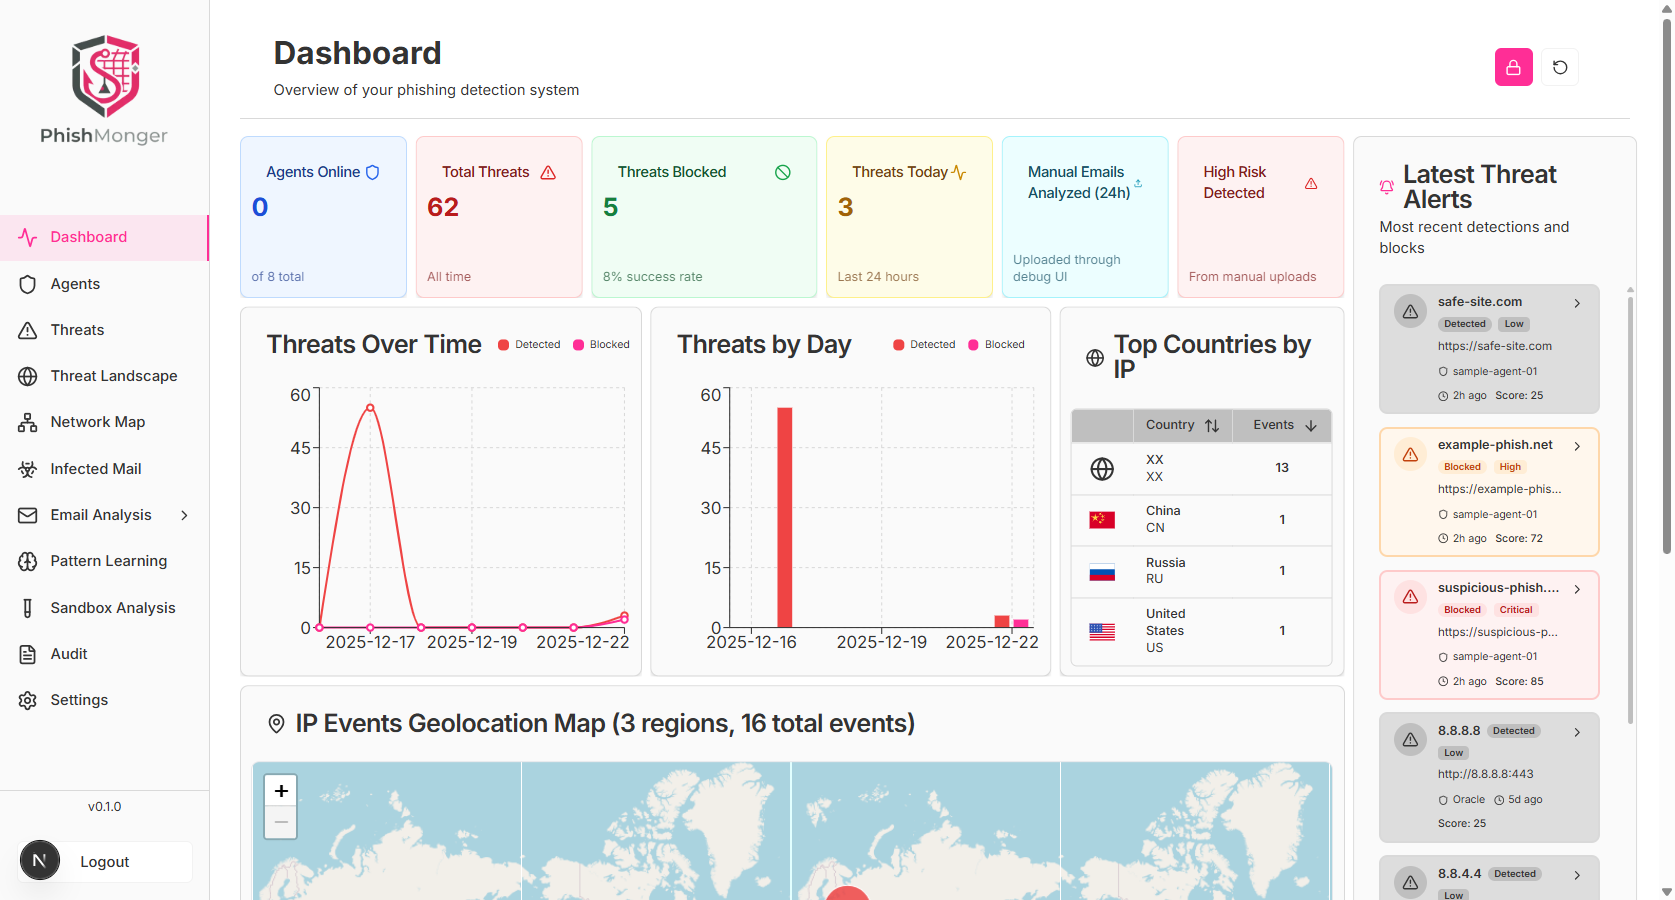This screenshot has height=900, width=1675.
Task: Click the pink lock icon button
Action: coord(1513,67)
